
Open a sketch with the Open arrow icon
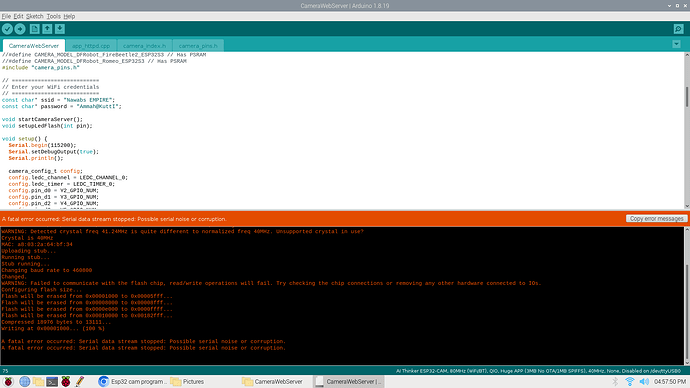pos(47,29)
